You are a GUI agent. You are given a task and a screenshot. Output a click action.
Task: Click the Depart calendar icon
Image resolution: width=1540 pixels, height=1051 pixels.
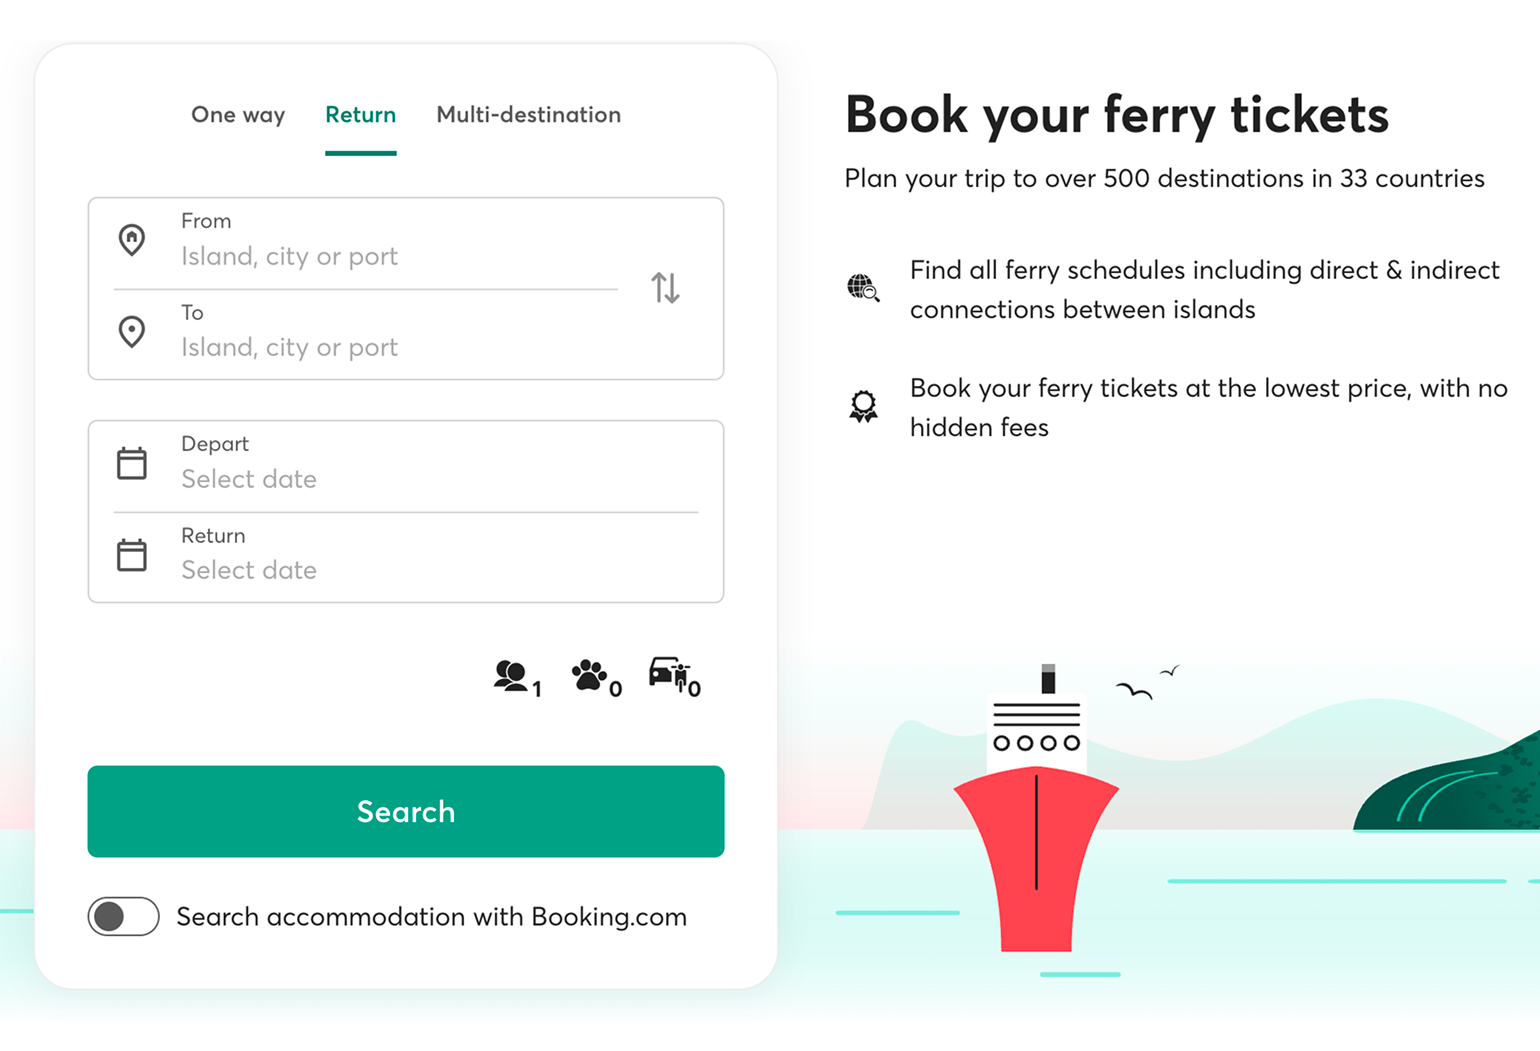(x=133, y=462)
